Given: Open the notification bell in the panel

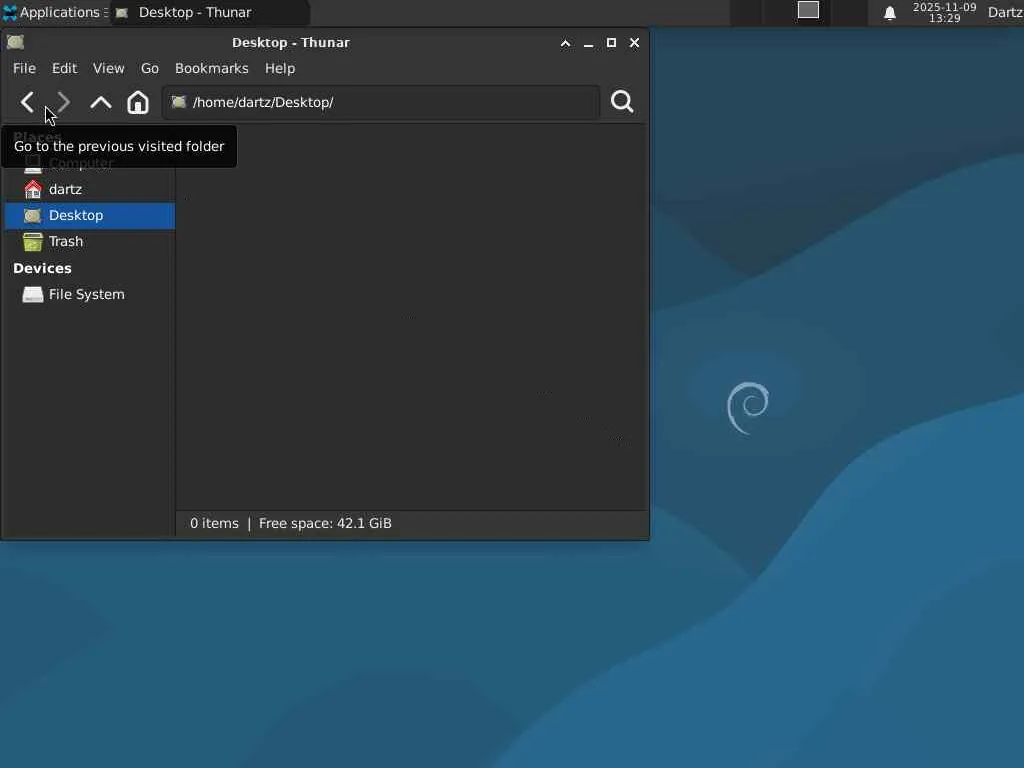Looking at the screenshot, I should pyautogui.click(x=889, y=13).
